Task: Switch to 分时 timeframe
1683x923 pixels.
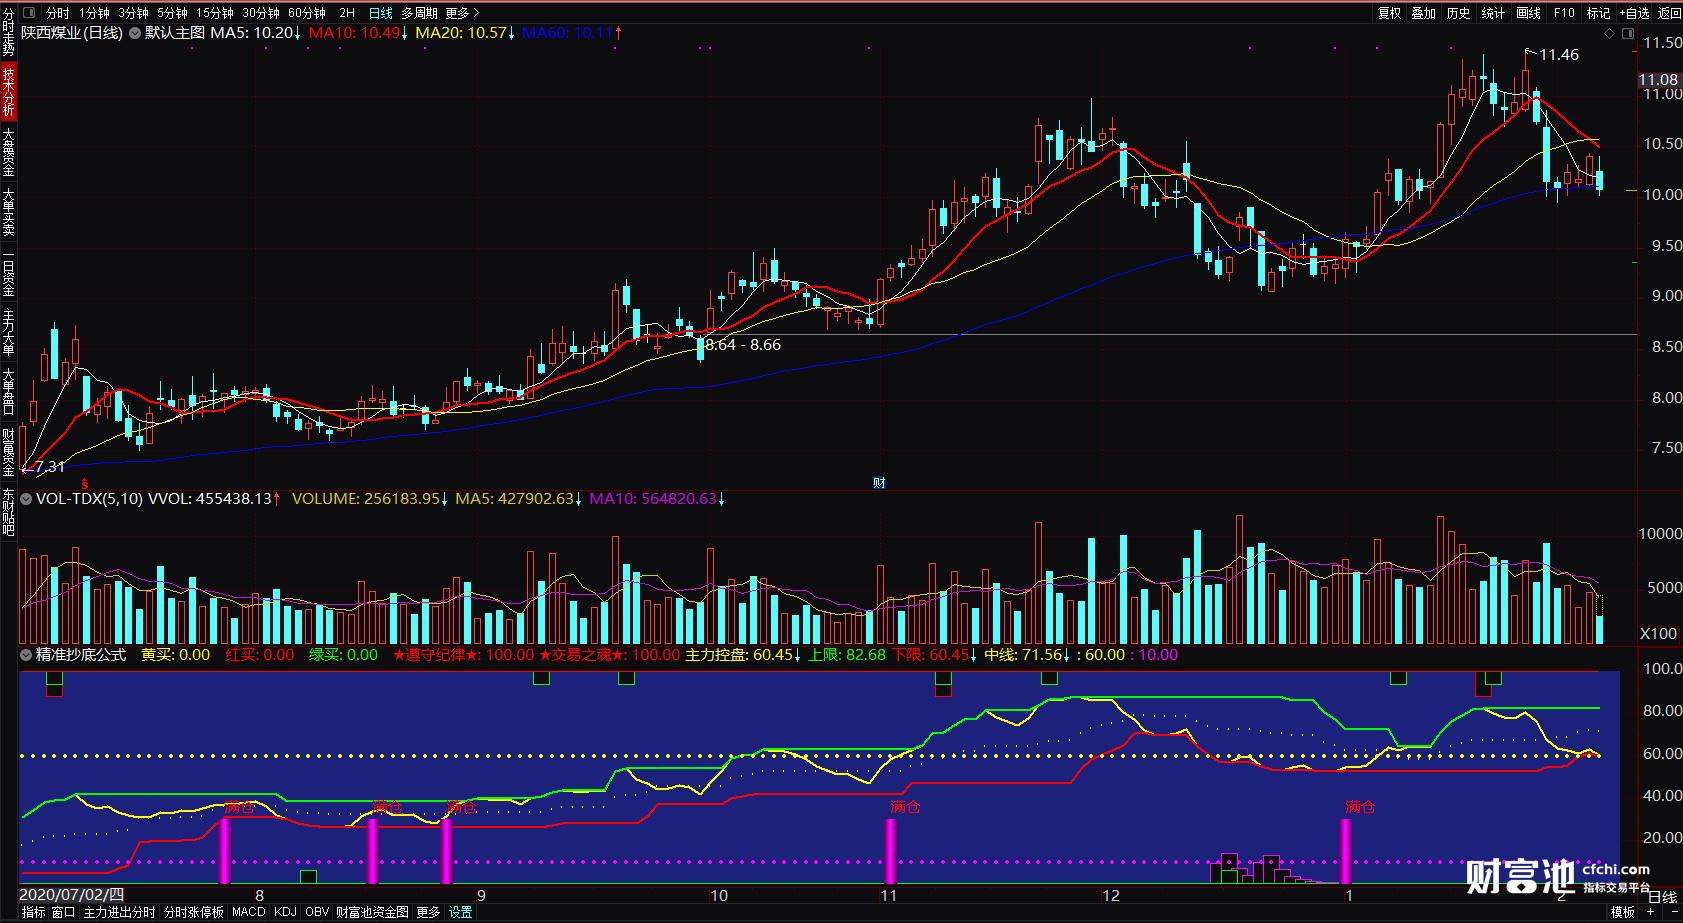Action: (58, 13)
